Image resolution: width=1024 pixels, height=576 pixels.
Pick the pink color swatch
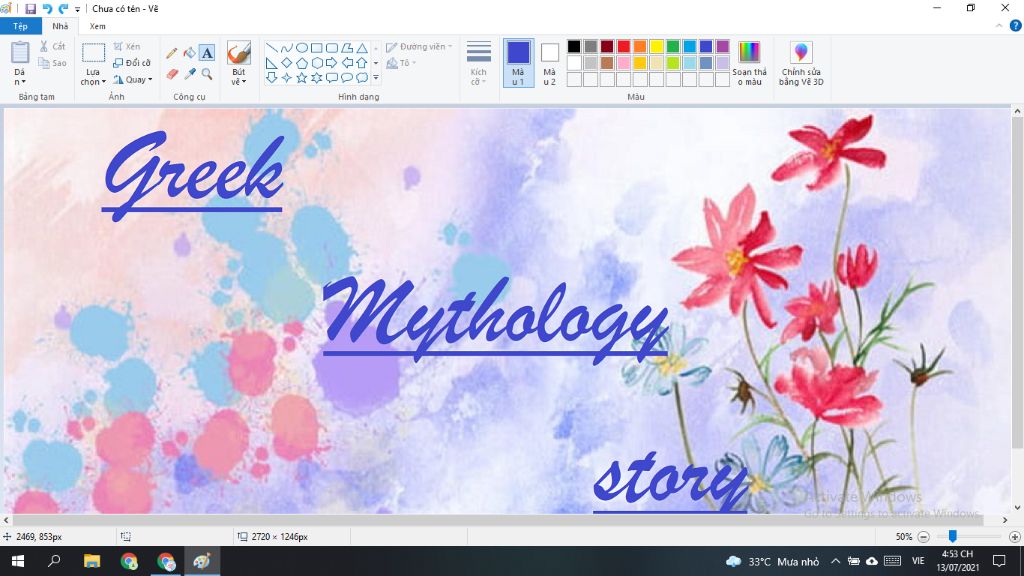click(624, 63)
